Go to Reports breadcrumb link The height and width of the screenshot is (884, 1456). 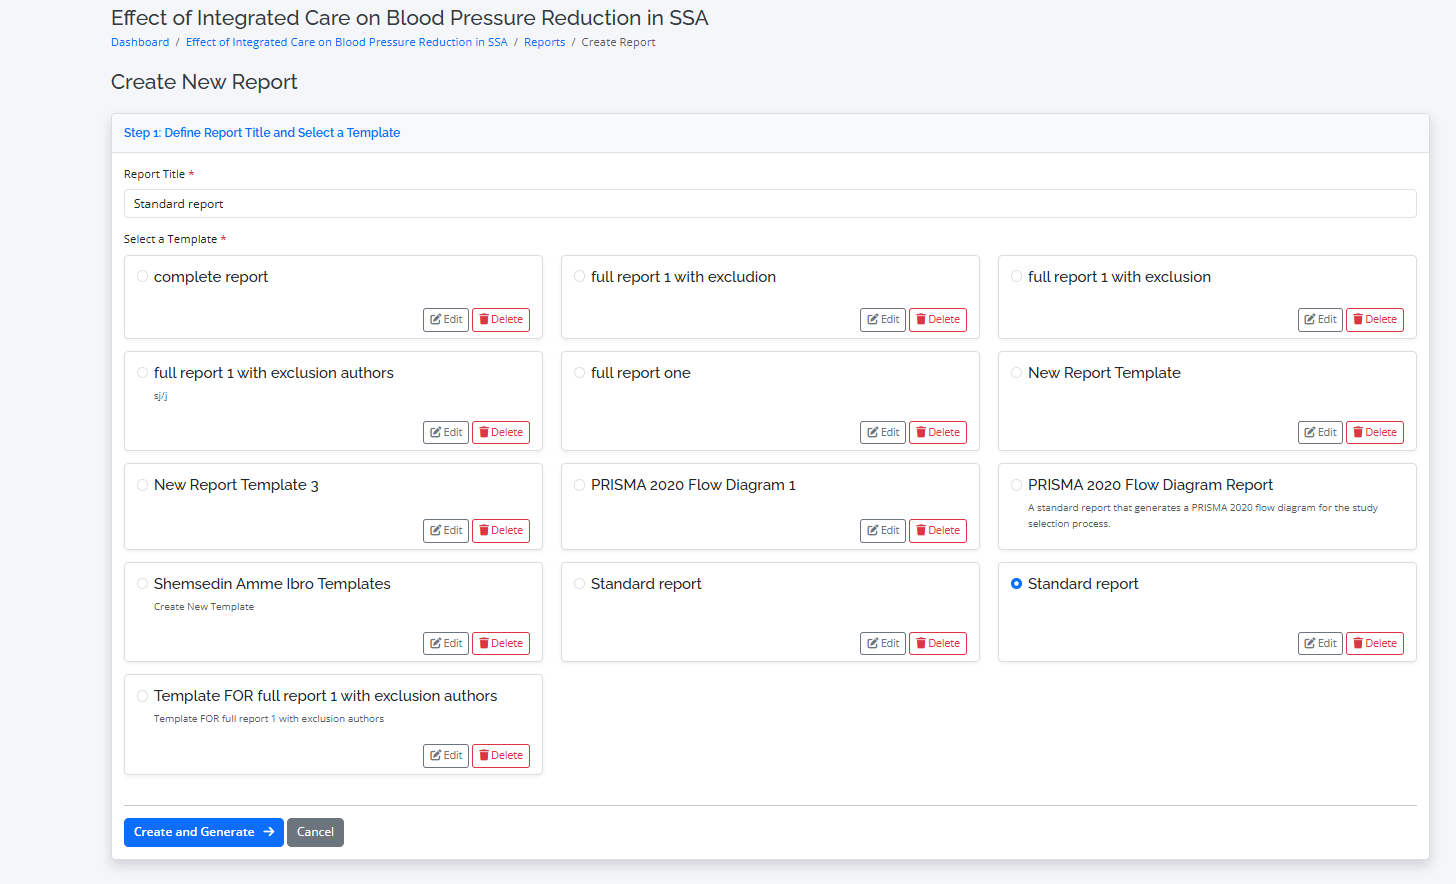544,42
